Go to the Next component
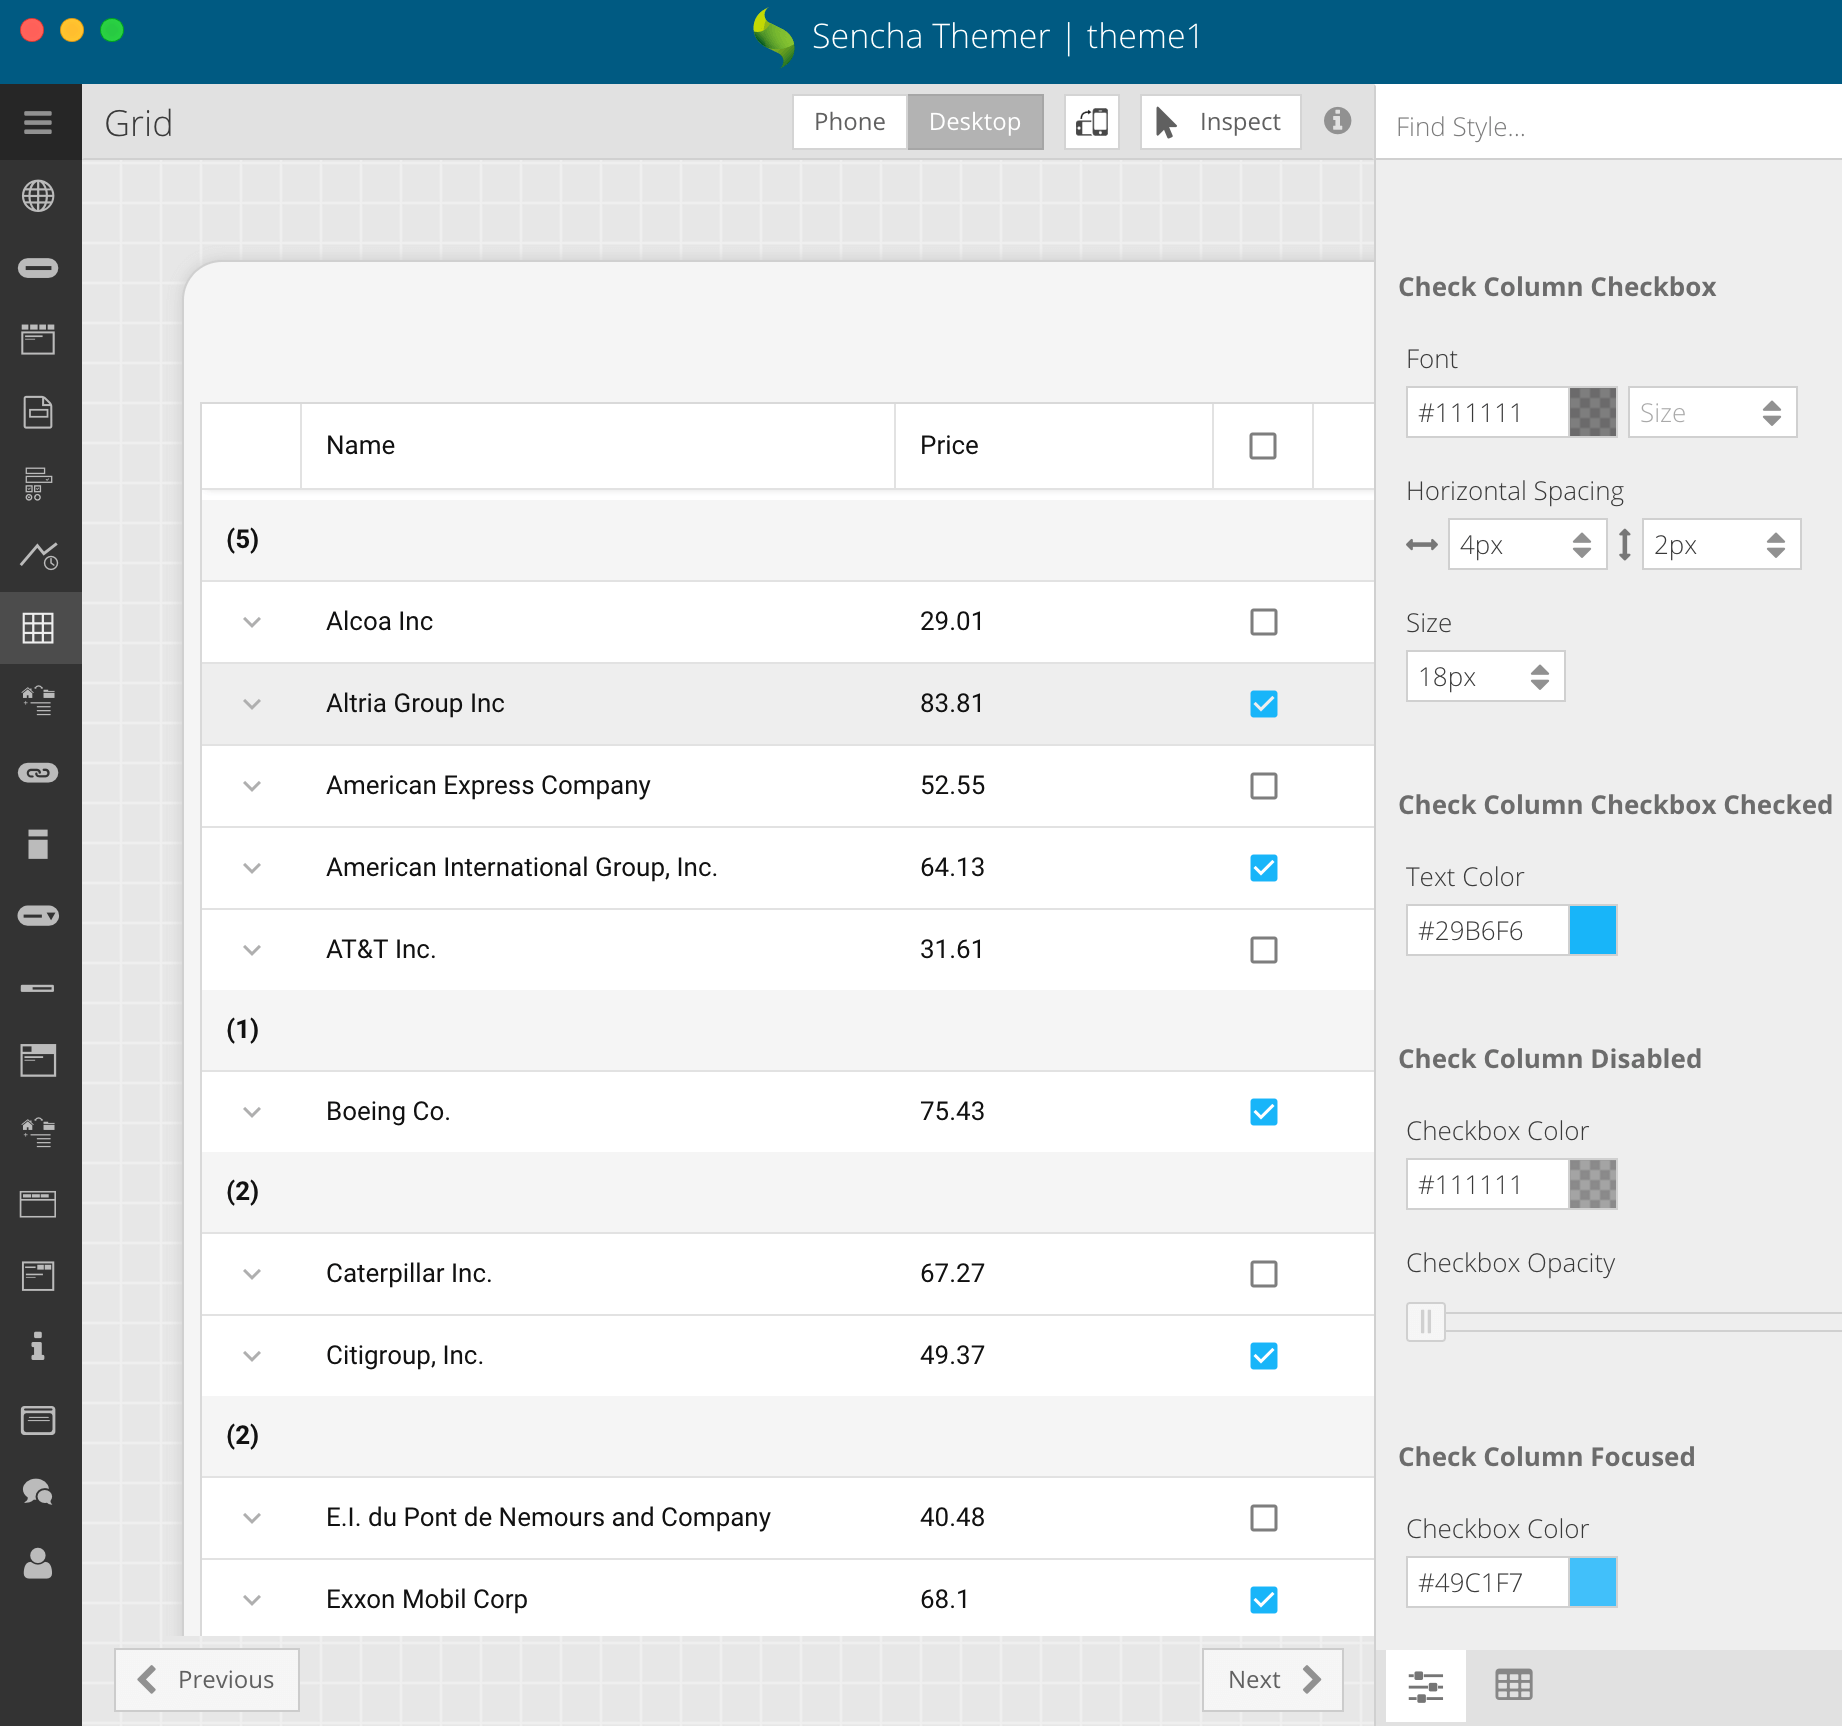 (x=1273, y=1680)
